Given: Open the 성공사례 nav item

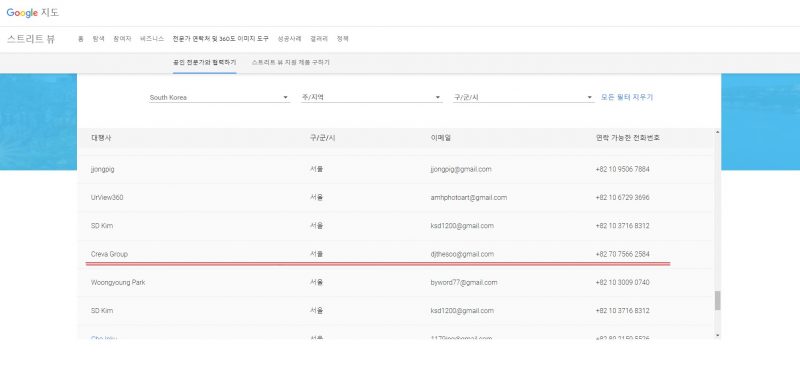Looking at the screenshot, I should tap(289, 39).
